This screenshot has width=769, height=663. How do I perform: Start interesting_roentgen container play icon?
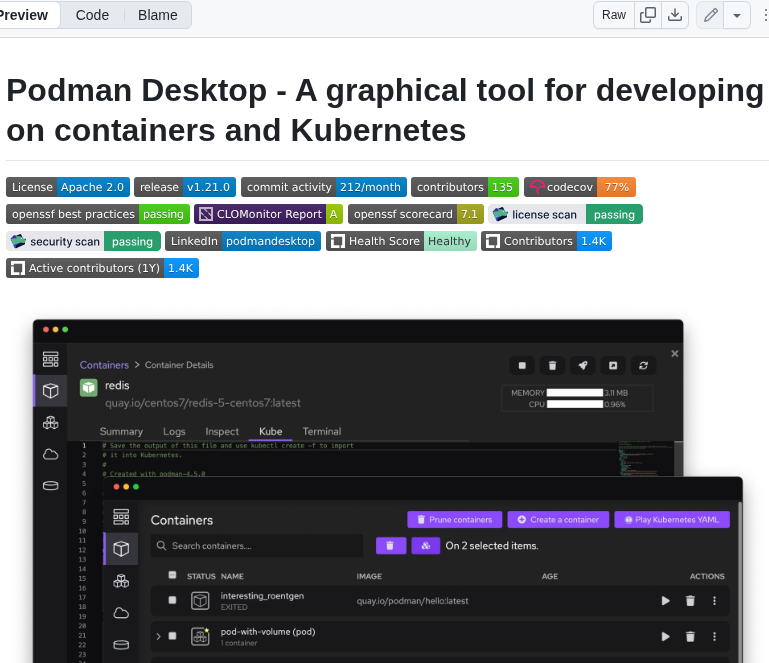point(666,601)
